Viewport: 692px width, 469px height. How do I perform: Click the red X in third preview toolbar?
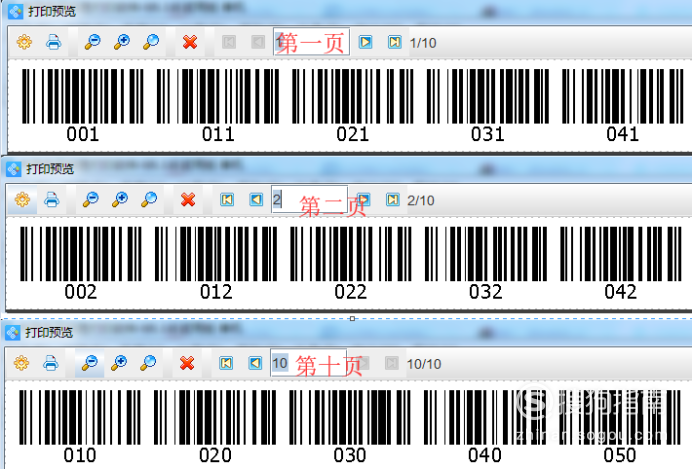click(187, 363)
